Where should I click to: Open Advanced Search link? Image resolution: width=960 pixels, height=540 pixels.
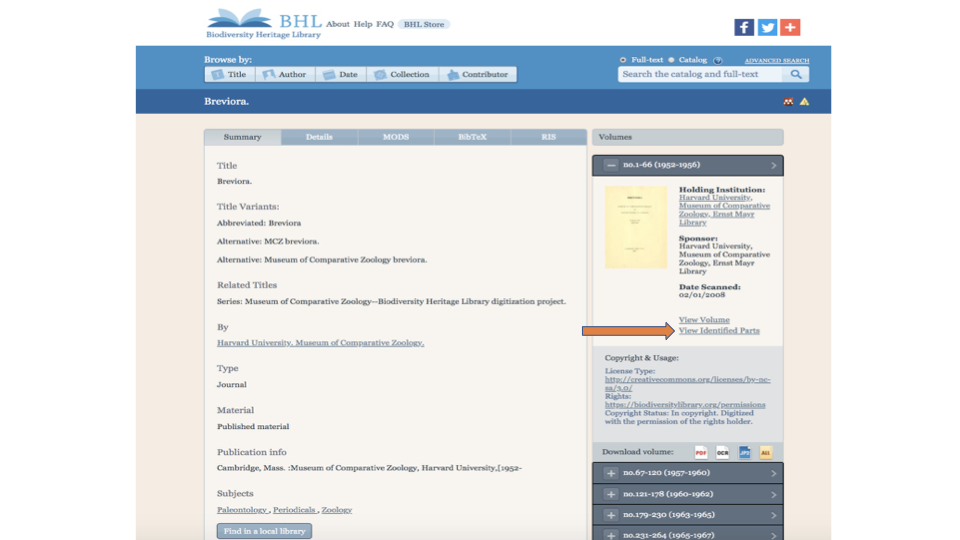pyautogui.click(x=776, y=61)
